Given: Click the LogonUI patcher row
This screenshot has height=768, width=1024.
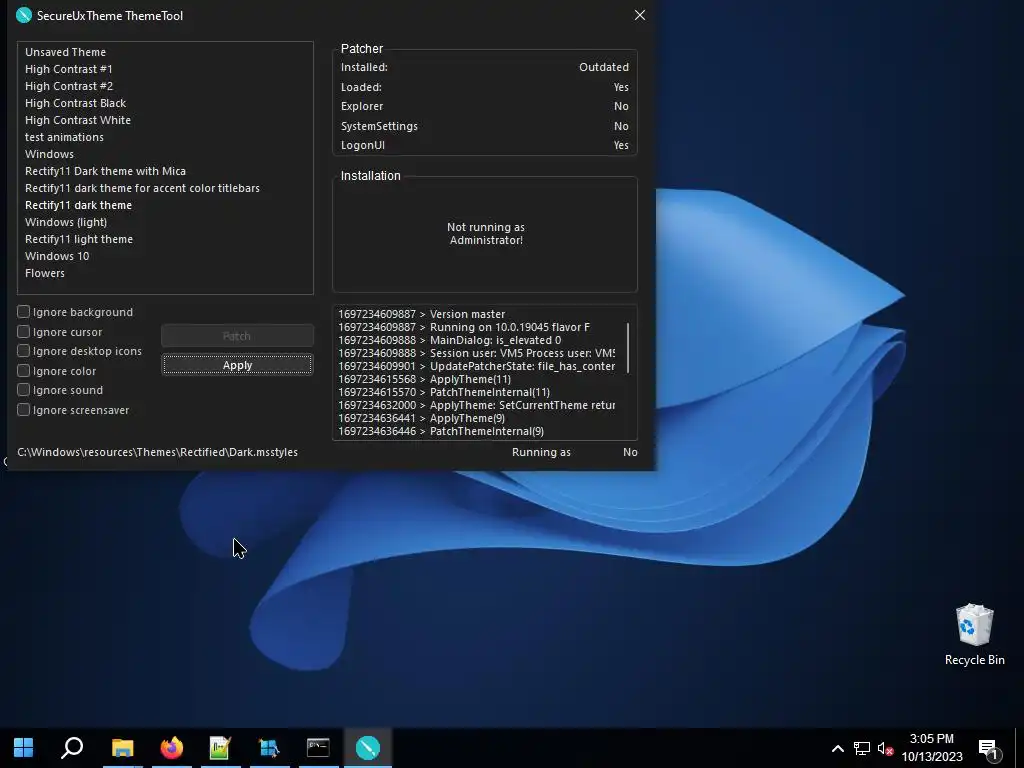Looking at the screenshot, I should pos(485,145).
